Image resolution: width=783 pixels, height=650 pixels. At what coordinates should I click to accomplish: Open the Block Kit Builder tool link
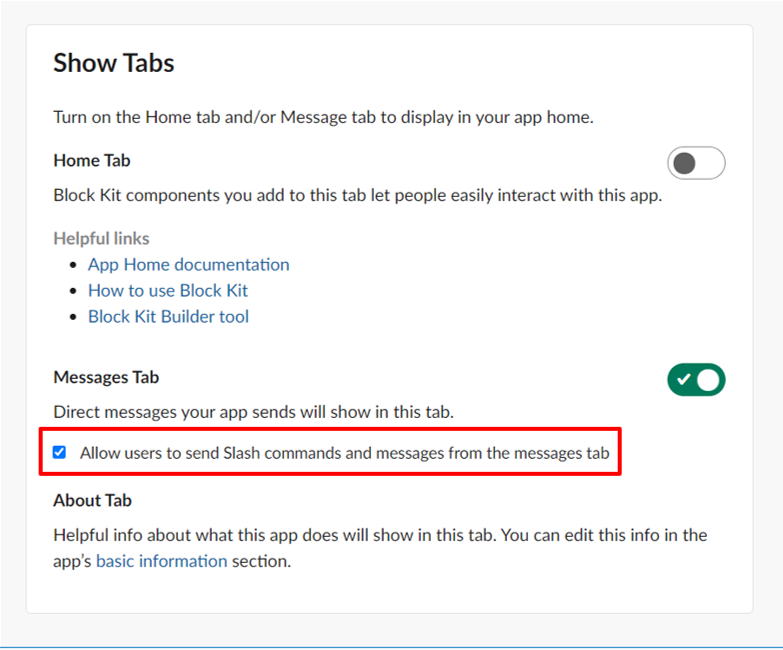coord(168,317)
